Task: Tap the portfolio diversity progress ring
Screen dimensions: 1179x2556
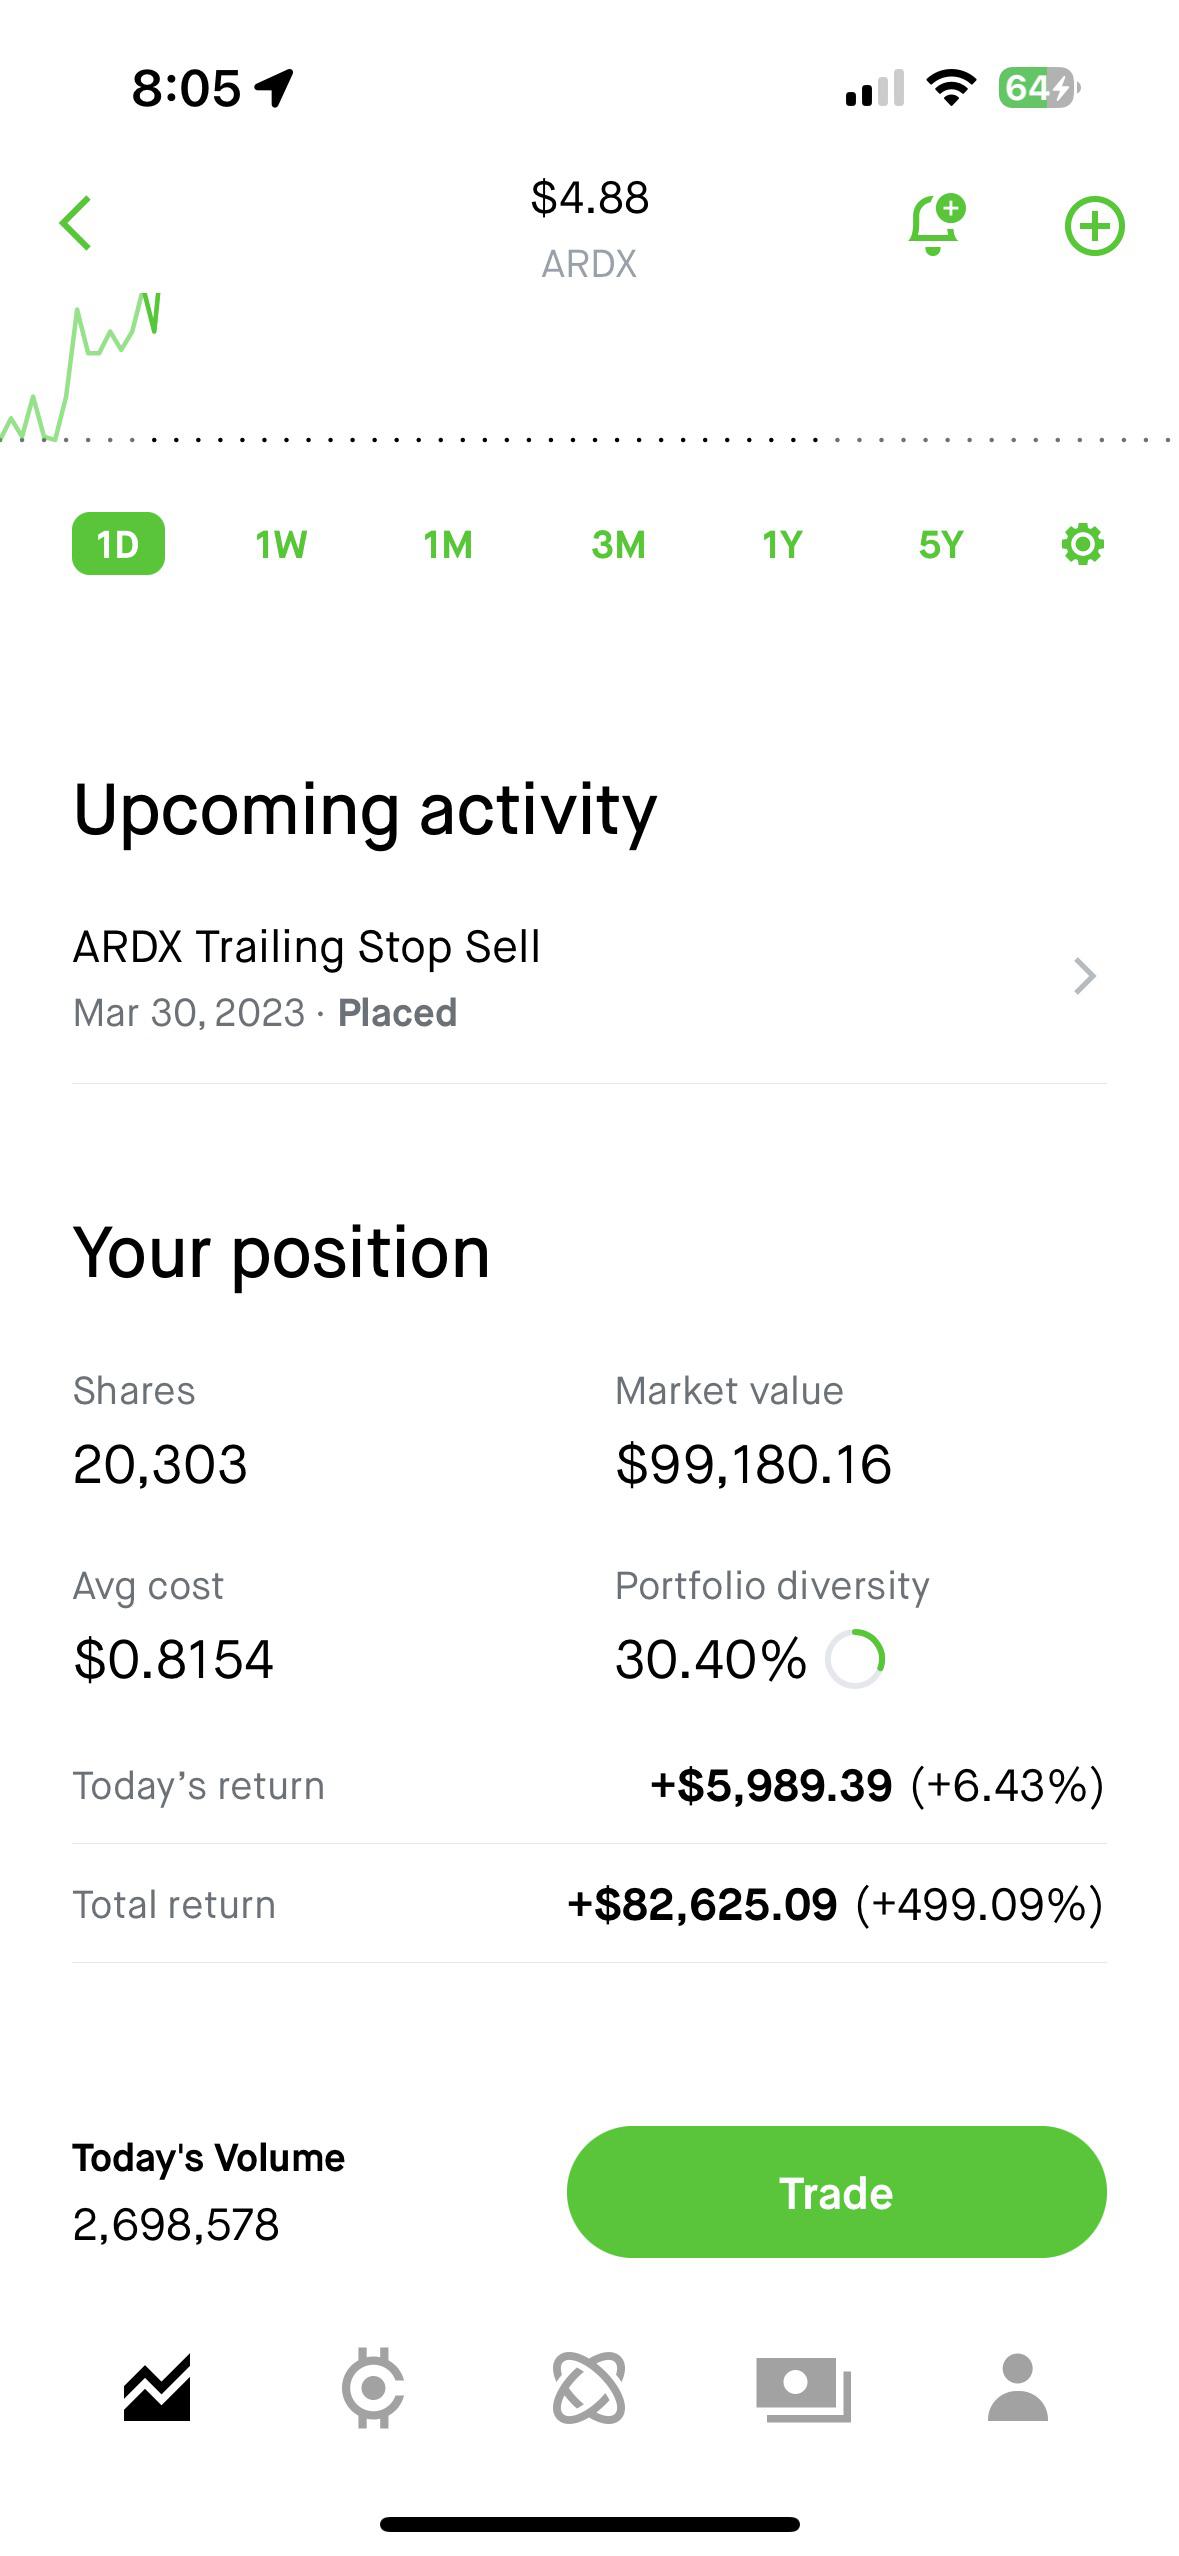Action: [x=855, y=1659]
